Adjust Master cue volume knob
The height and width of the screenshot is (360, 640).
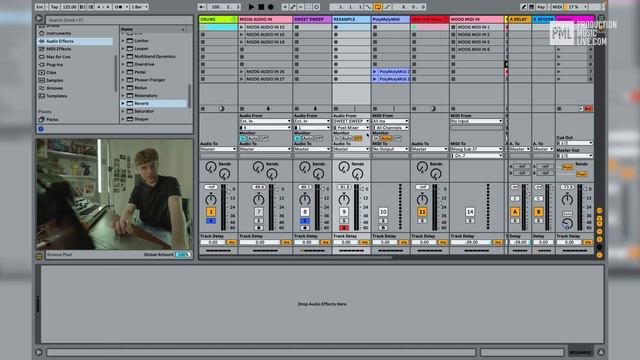click(567, 223)
